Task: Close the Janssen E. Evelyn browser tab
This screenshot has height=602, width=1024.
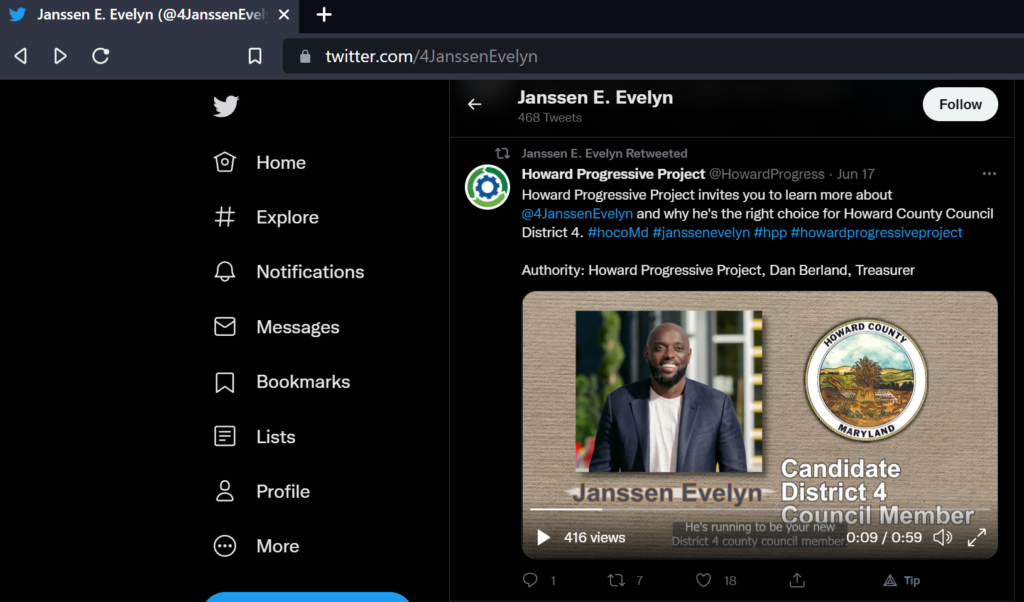Action: 283,14
